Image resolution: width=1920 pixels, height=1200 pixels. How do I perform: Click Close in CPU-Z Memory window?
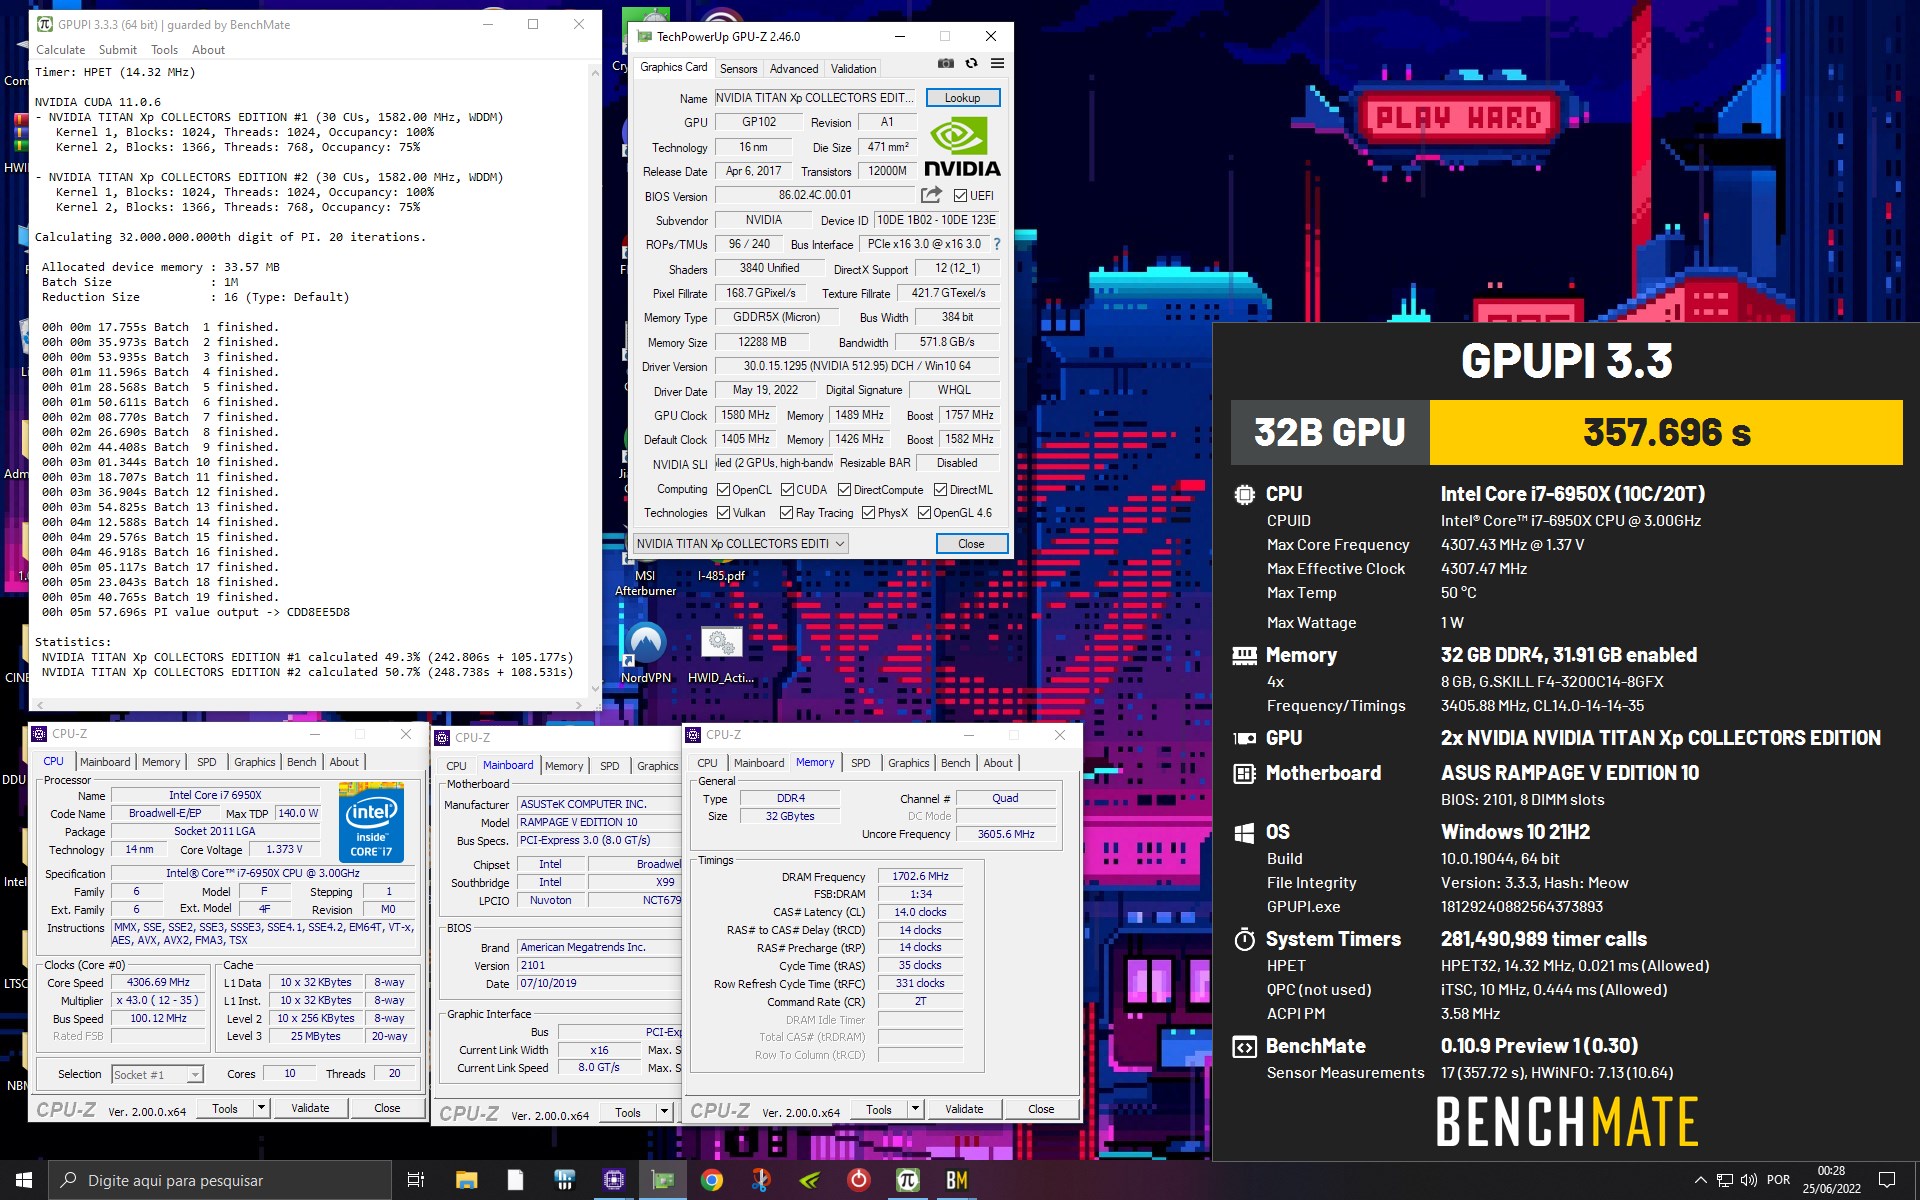tap(1041, 1109)
